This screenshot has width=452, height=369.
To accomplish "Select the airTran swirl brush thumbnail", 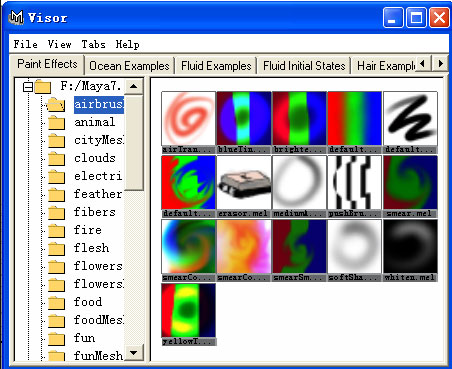I will click(x=188, y=119).
